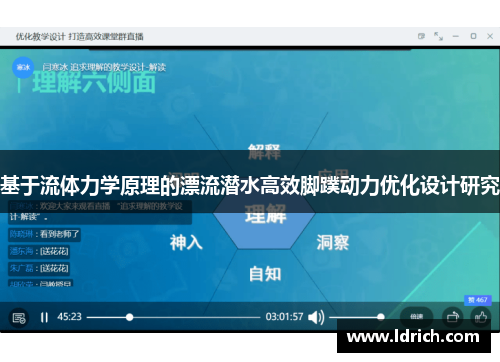Click the 自知 label on slide
This screenshot has height=362, width=500.
pyautogui.click(x=265, y=274)
